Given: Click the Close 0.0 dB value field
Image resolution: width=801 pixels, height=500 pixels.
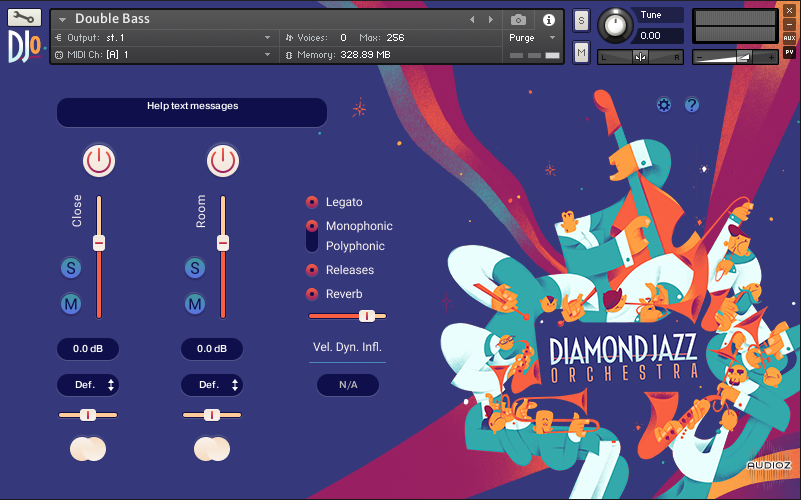Looking at the screenshot, I should (x=88, y=349).
